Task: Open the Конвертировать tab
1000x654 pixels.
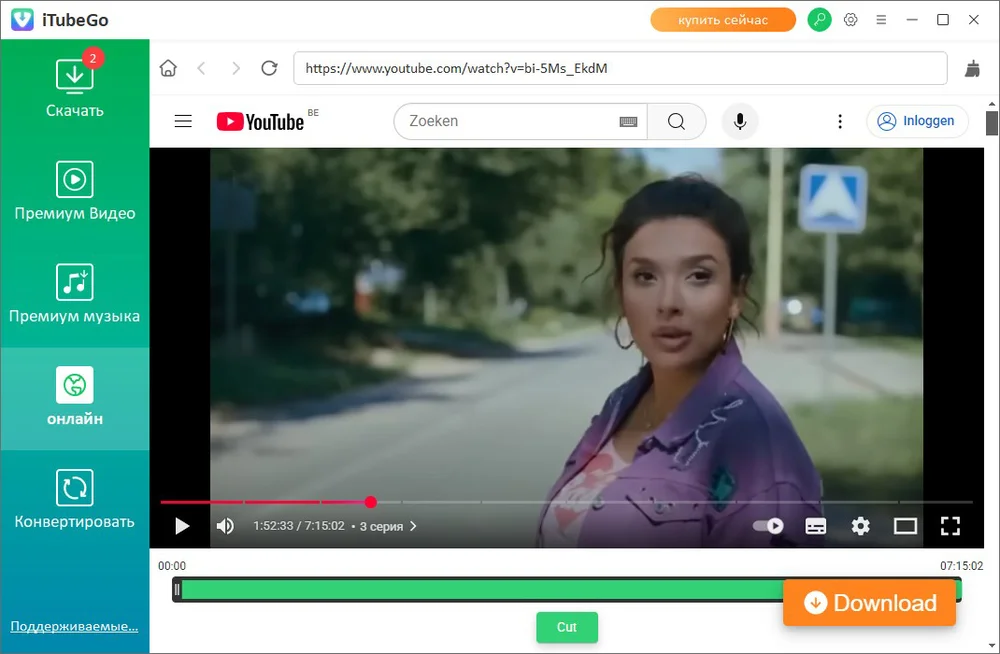Action: pos(75,500)
